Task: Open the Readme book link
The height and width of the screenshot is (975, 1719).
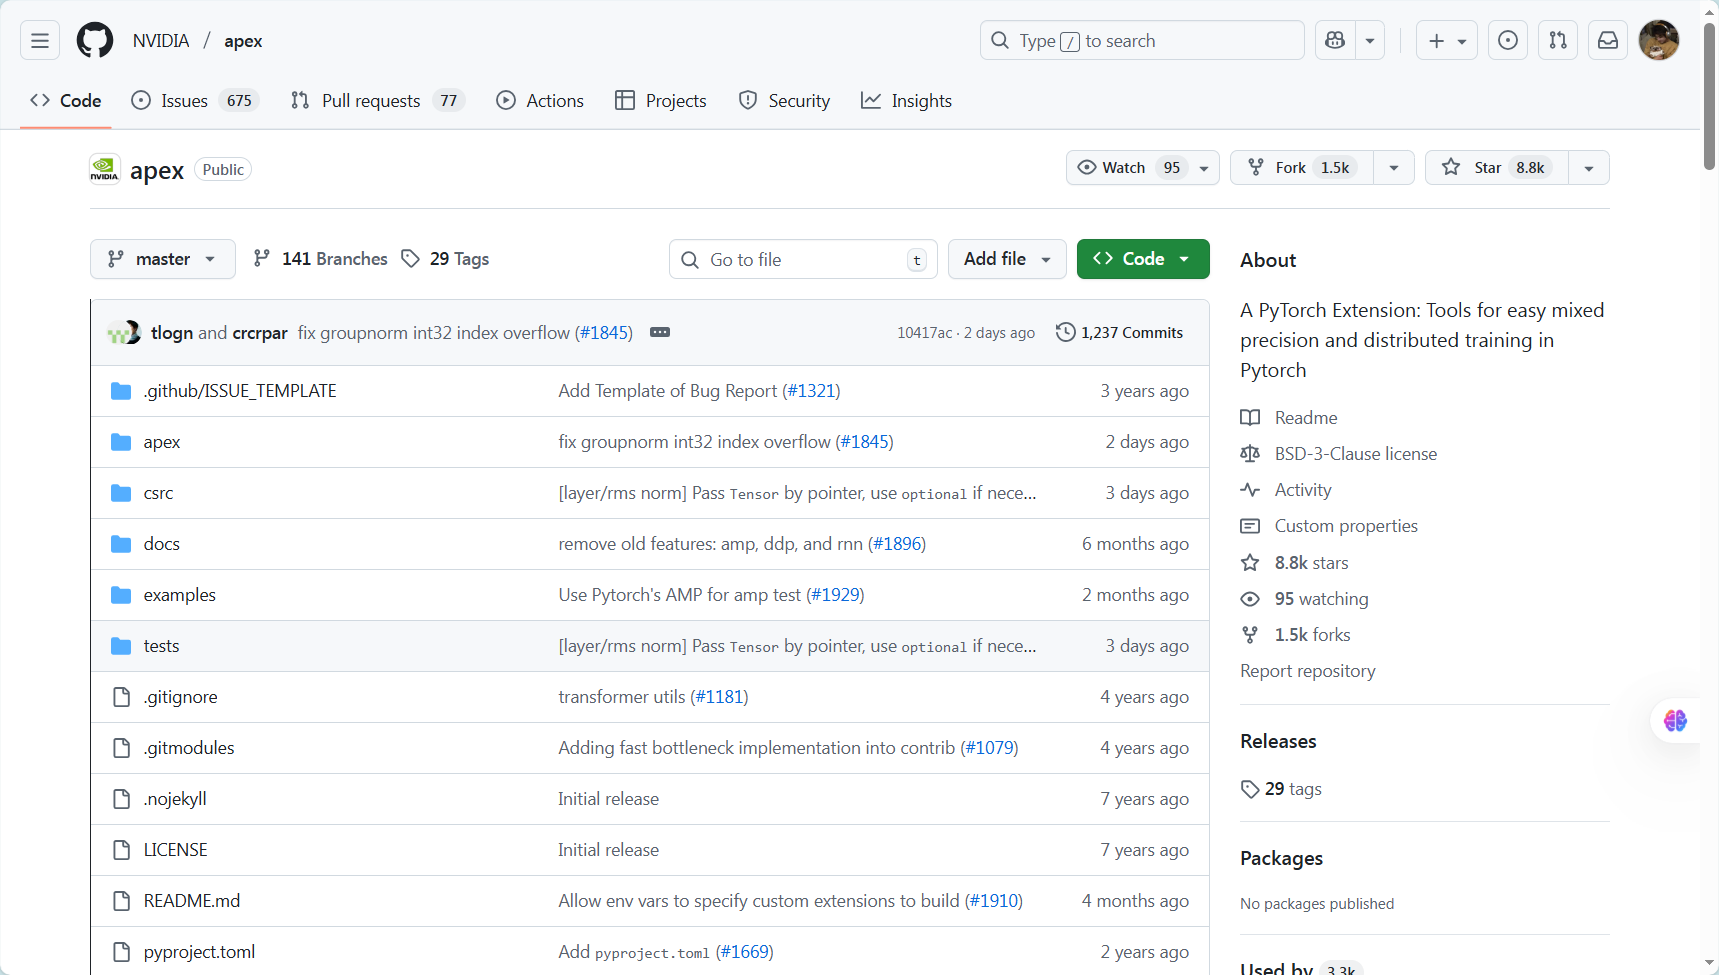Action: (x=1289, y=418)
